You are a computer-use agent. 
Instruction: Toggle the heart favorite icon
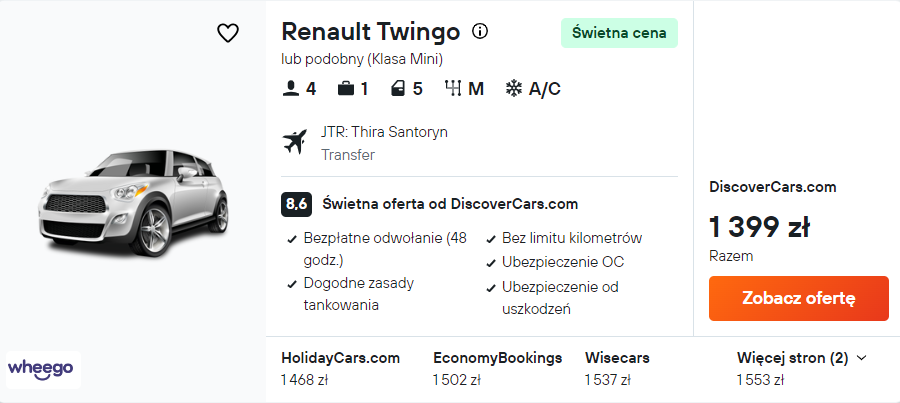point(228,33)
